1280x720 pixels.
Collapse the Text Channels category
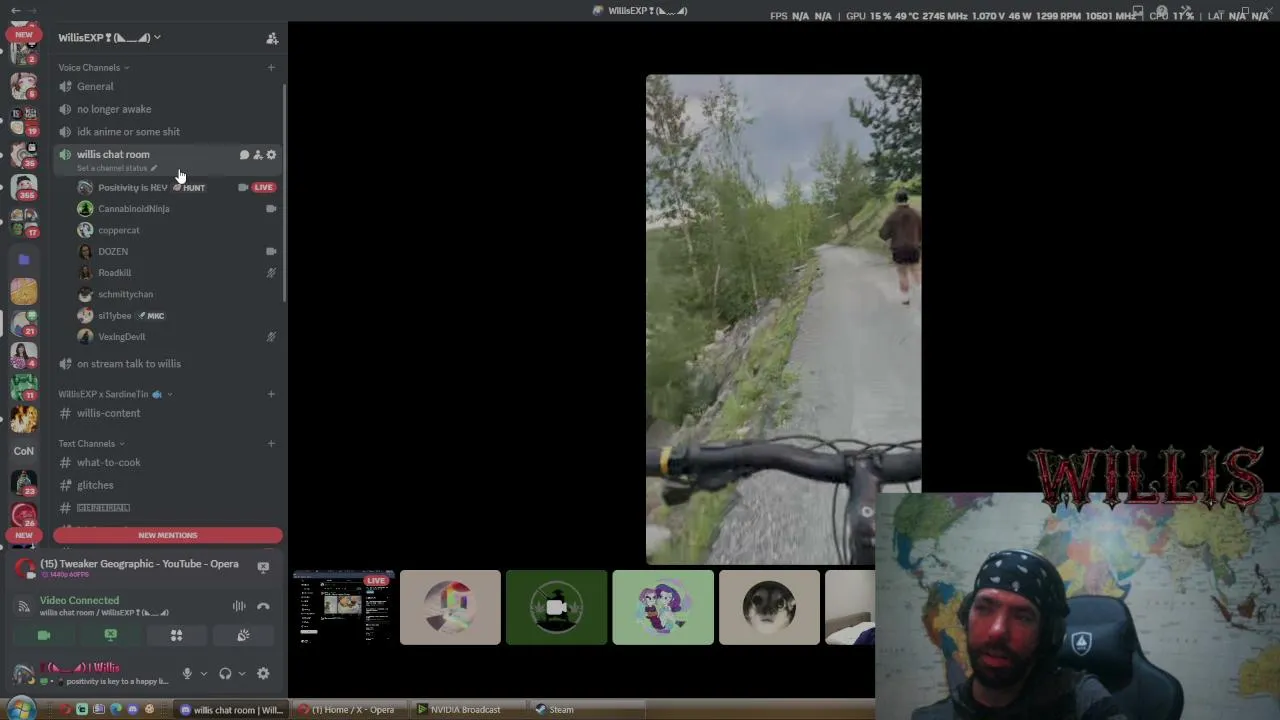(92, 443)
